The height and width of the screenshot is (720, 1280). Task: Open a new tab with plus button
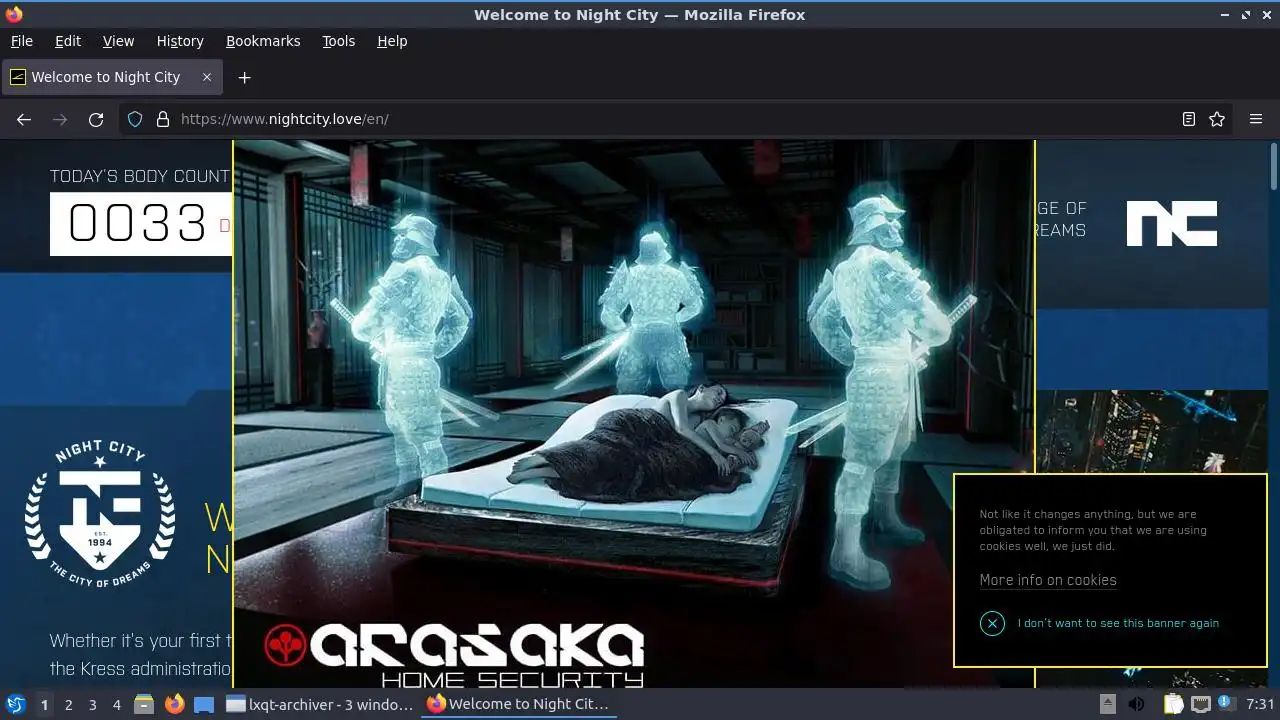[x=244, y=77]
